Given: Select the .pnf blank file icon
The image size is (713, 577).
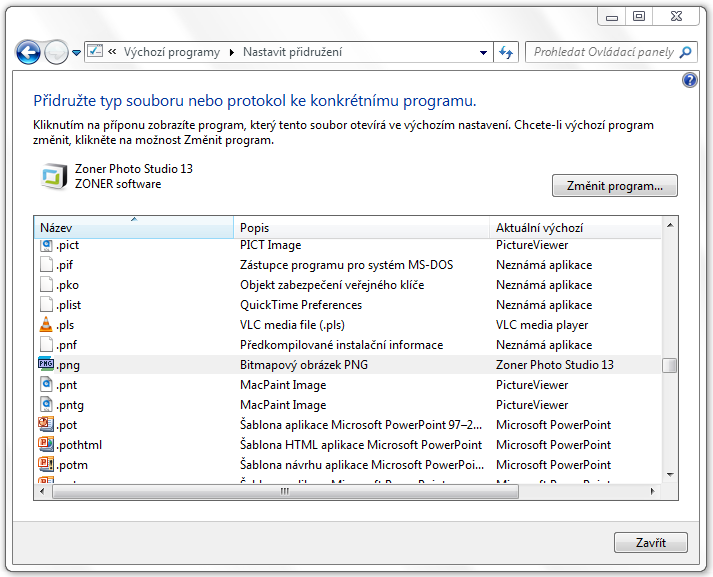Looking at the screenshot, I should tap(46, 345).
